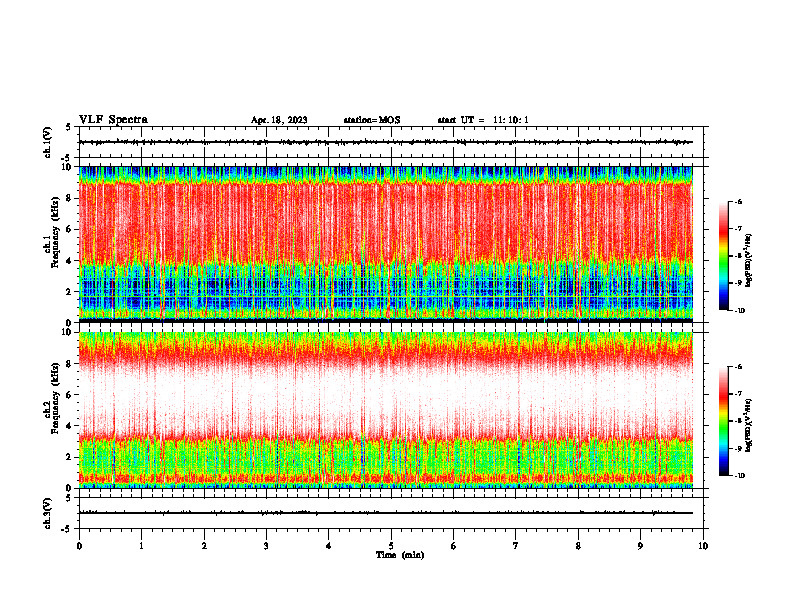Click the "5" tick on the Time axis
792x612 pixels.
[x=391, y=546]
